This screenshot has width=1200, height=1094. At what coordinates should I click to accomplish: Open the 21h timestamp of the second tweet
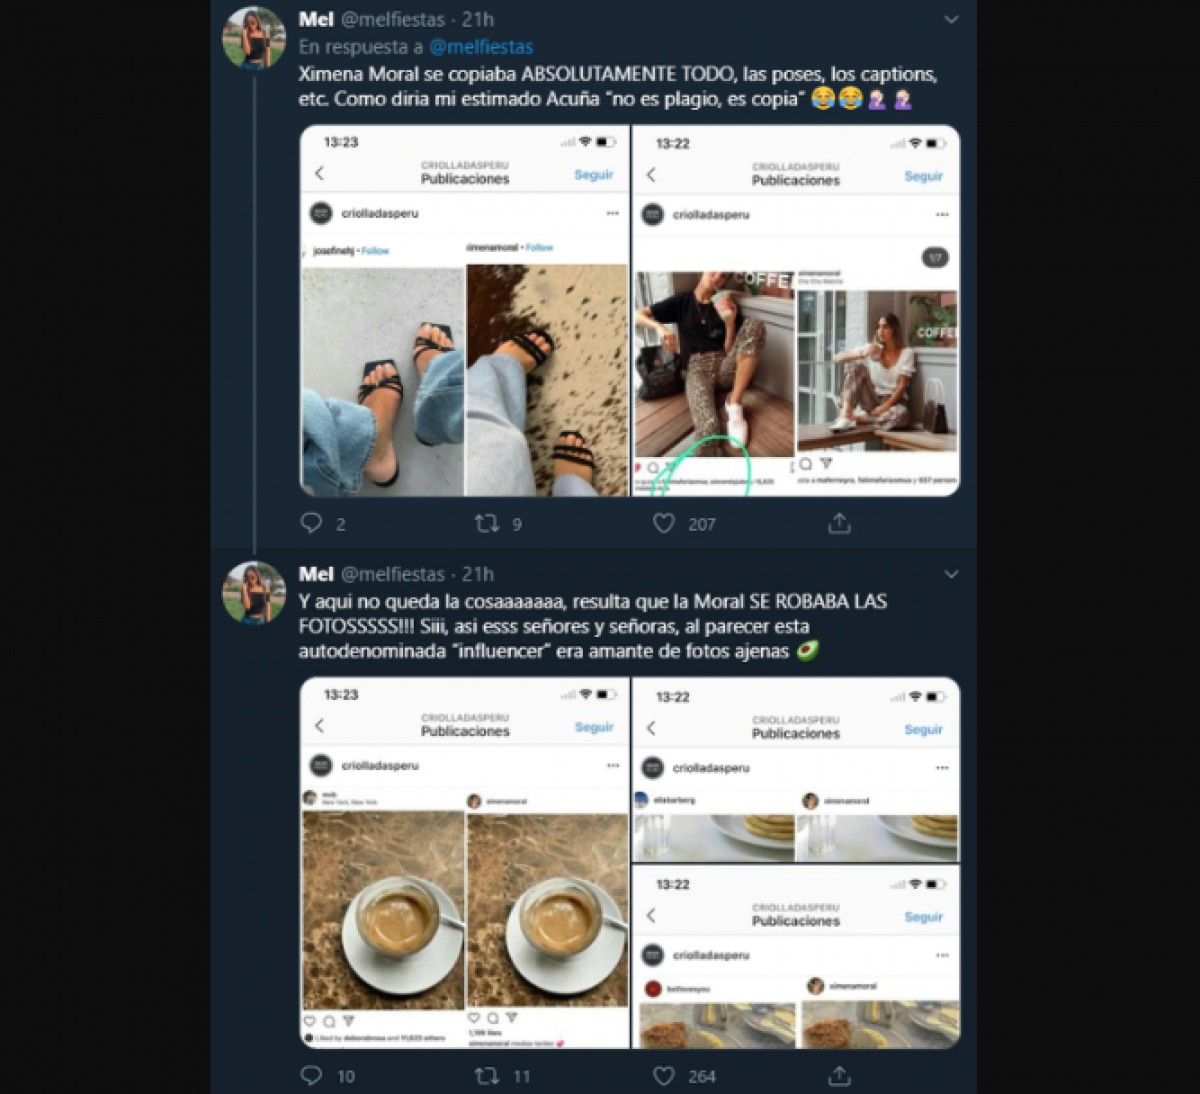point(478,574)
